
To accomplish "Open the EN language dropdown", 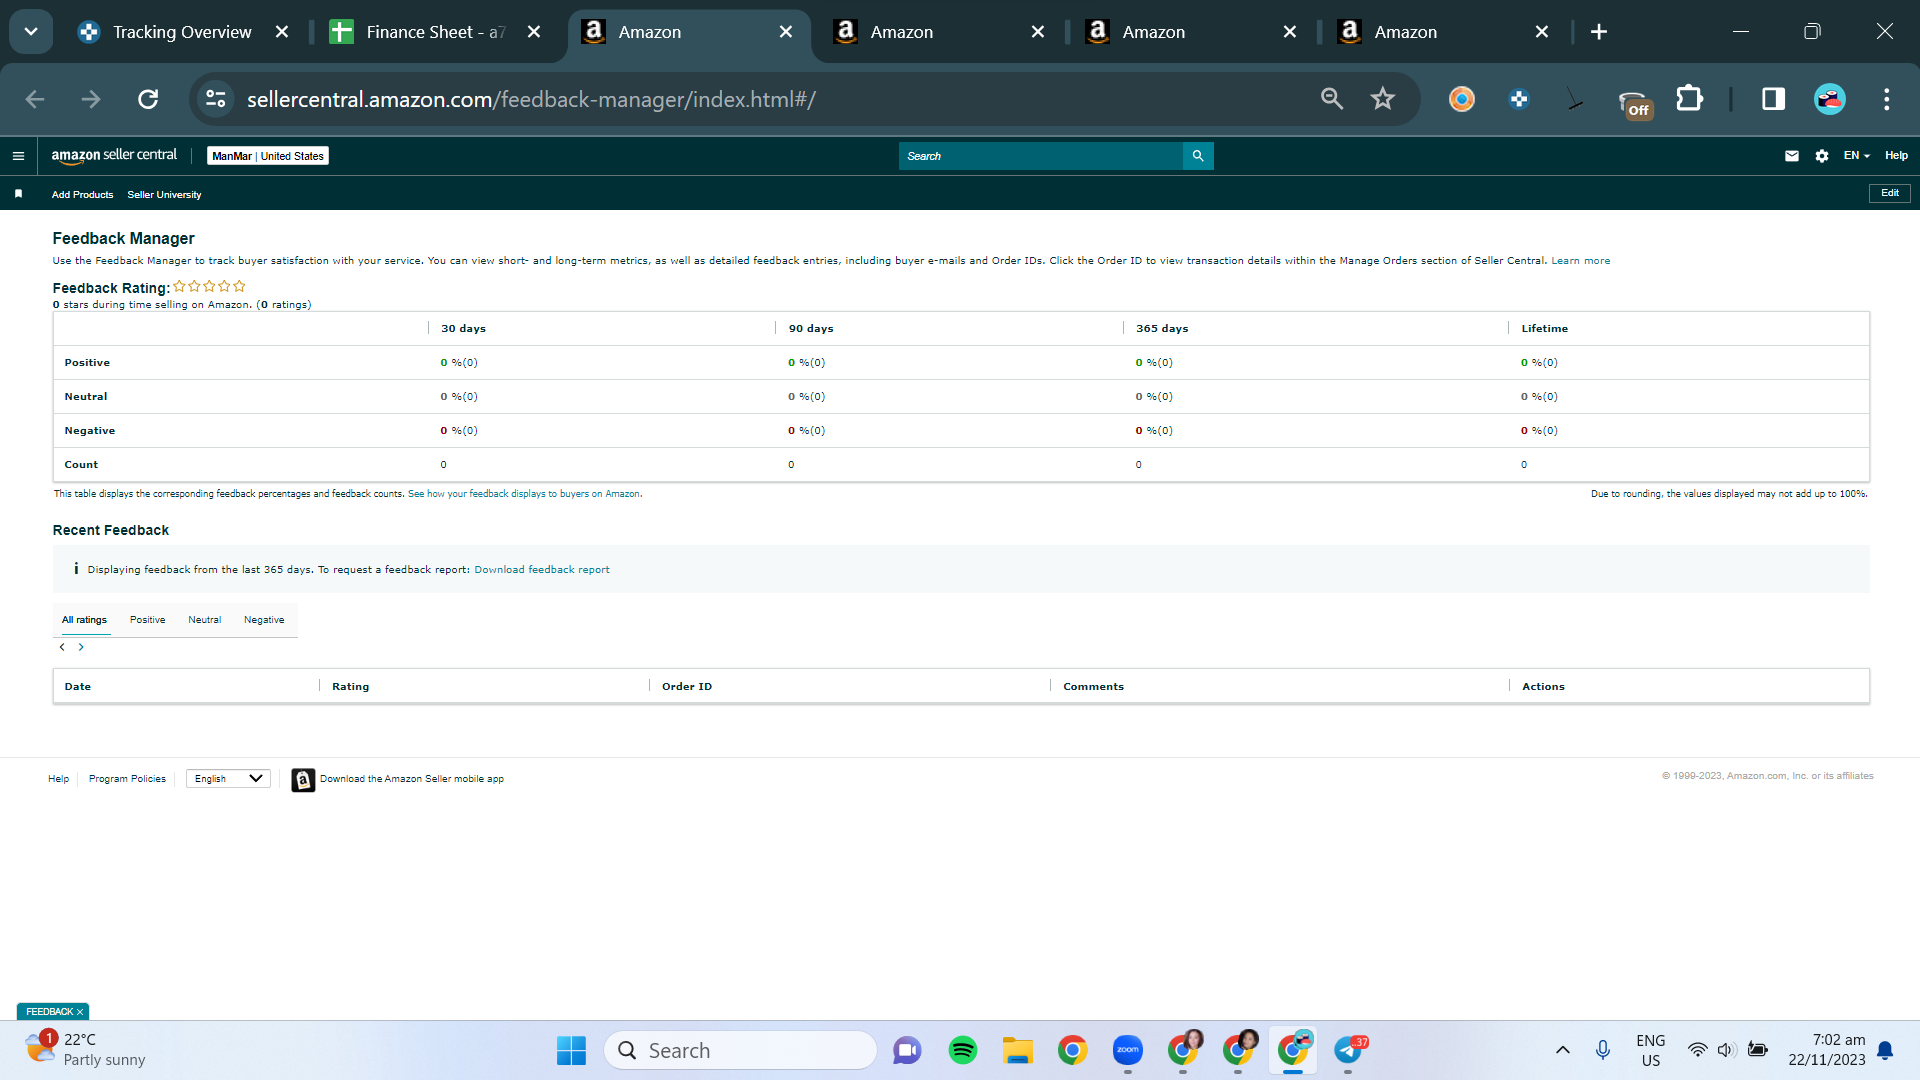I will (x=1857, y=156).
